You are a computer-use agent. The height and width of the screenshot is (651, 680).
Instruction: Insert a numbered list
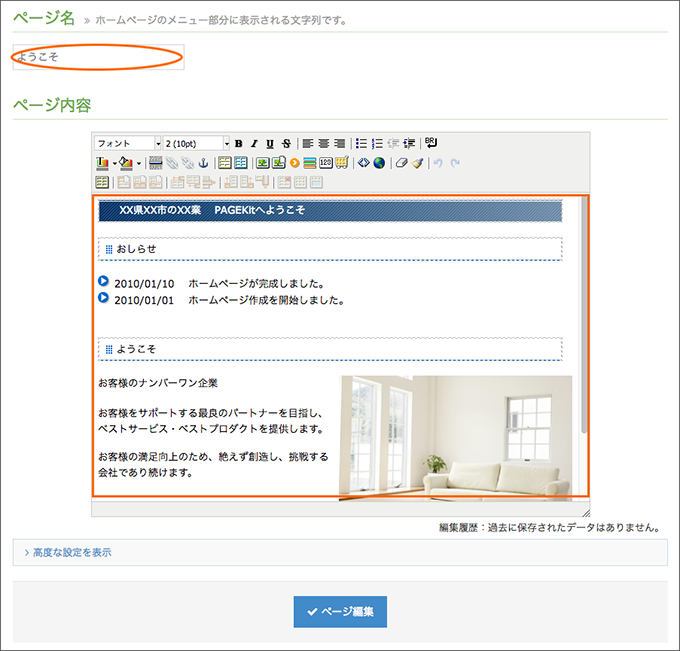click(x=377, y=144)
